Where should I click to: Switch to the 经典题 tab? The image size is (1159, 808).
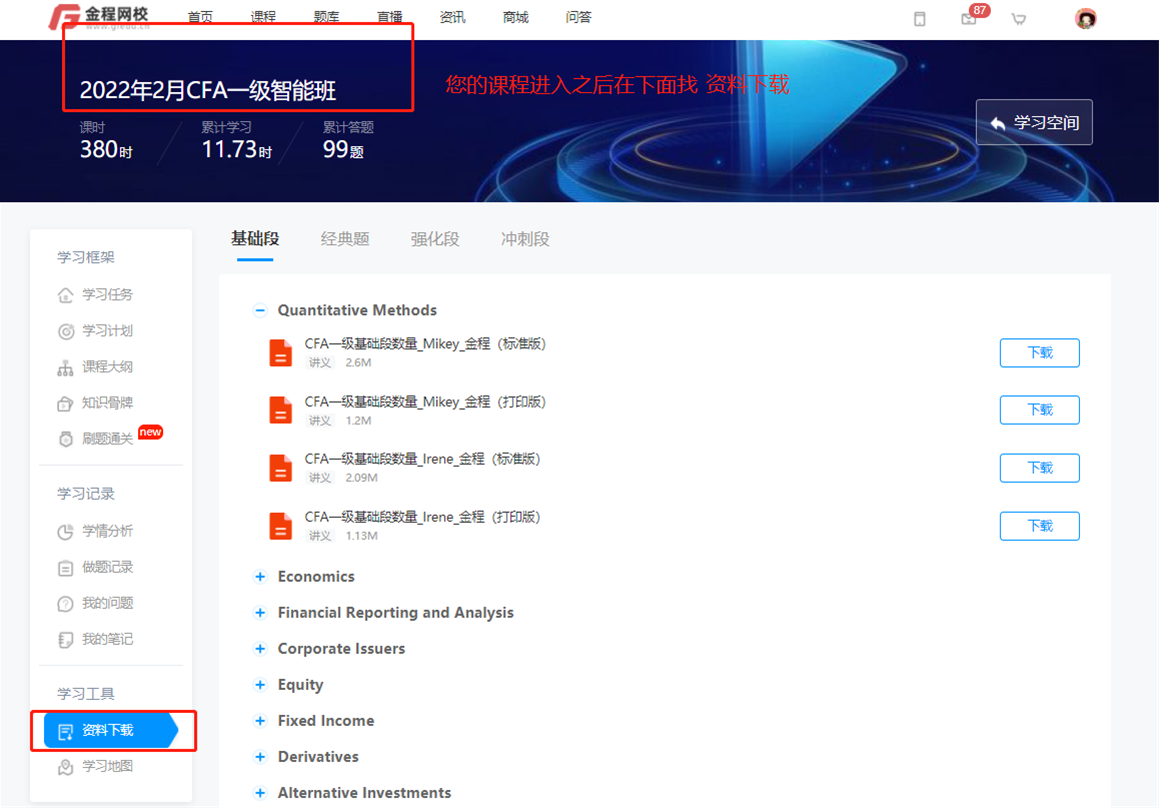pyautogui.click(x=345, y=239)
